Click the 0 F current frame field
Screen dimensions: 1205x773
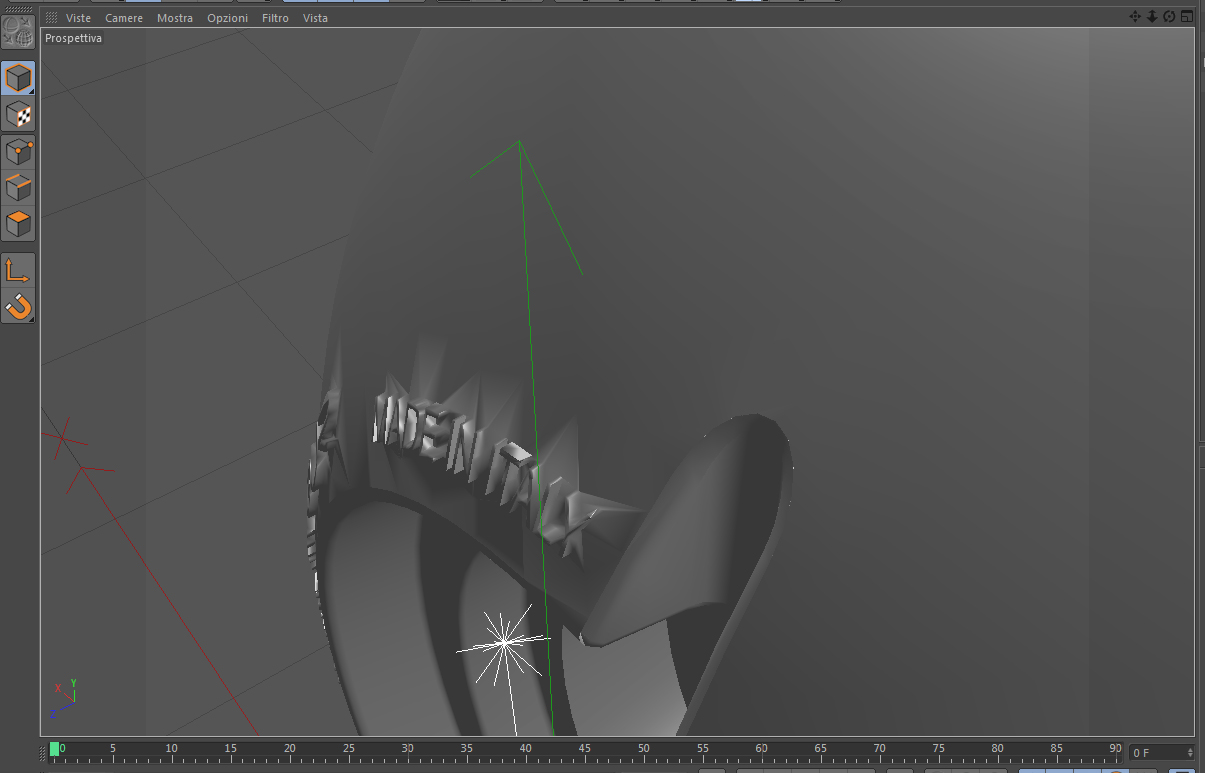[x=1162, y=752]
